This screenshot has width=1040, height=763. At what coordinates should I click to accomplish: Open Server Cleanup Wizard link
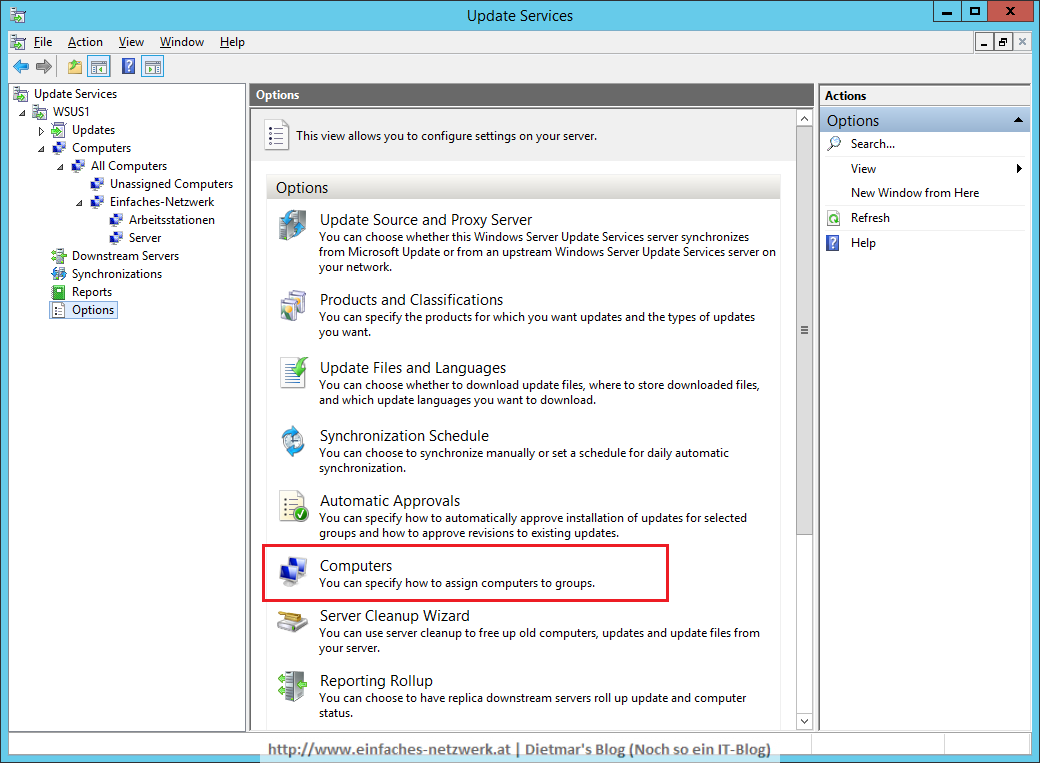(395, 616)
